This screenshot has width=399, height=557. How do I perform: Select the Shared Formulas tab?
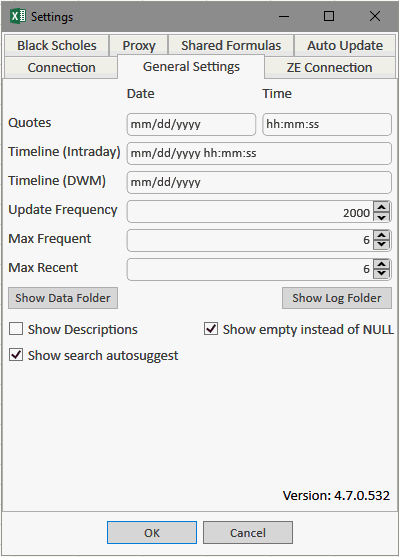pyautogui.click(x=231, y=45)
